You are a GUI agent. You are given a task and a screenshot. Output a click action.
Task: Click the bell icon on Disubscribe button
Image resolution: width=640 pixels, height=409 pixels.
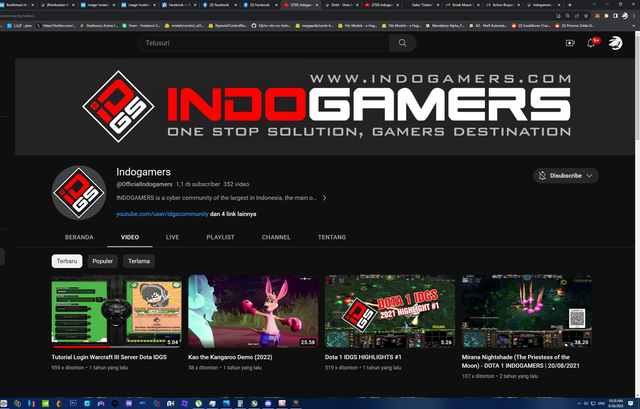pos(542,176)
